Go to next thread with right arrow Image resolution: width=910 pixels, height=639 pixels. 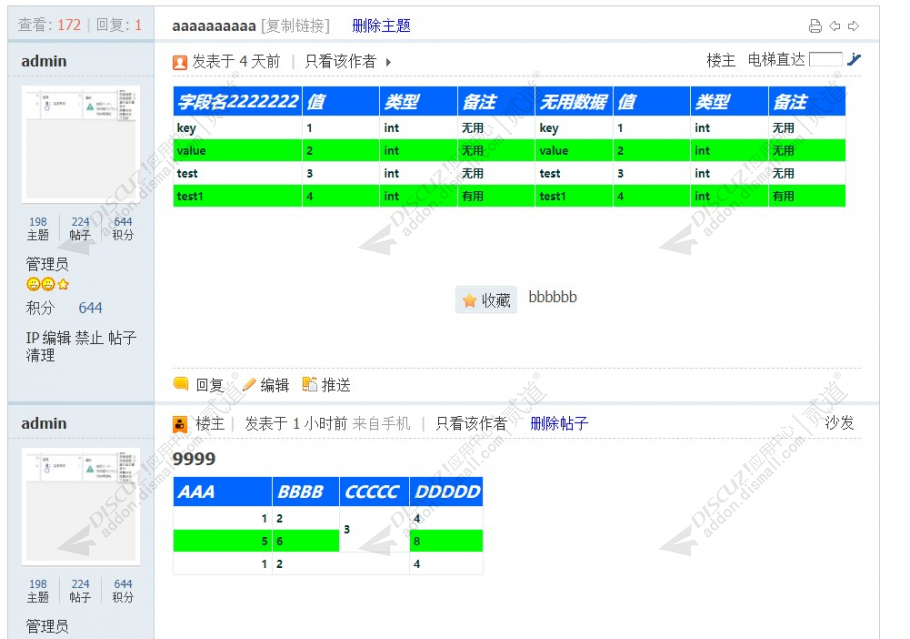[853, 26]
